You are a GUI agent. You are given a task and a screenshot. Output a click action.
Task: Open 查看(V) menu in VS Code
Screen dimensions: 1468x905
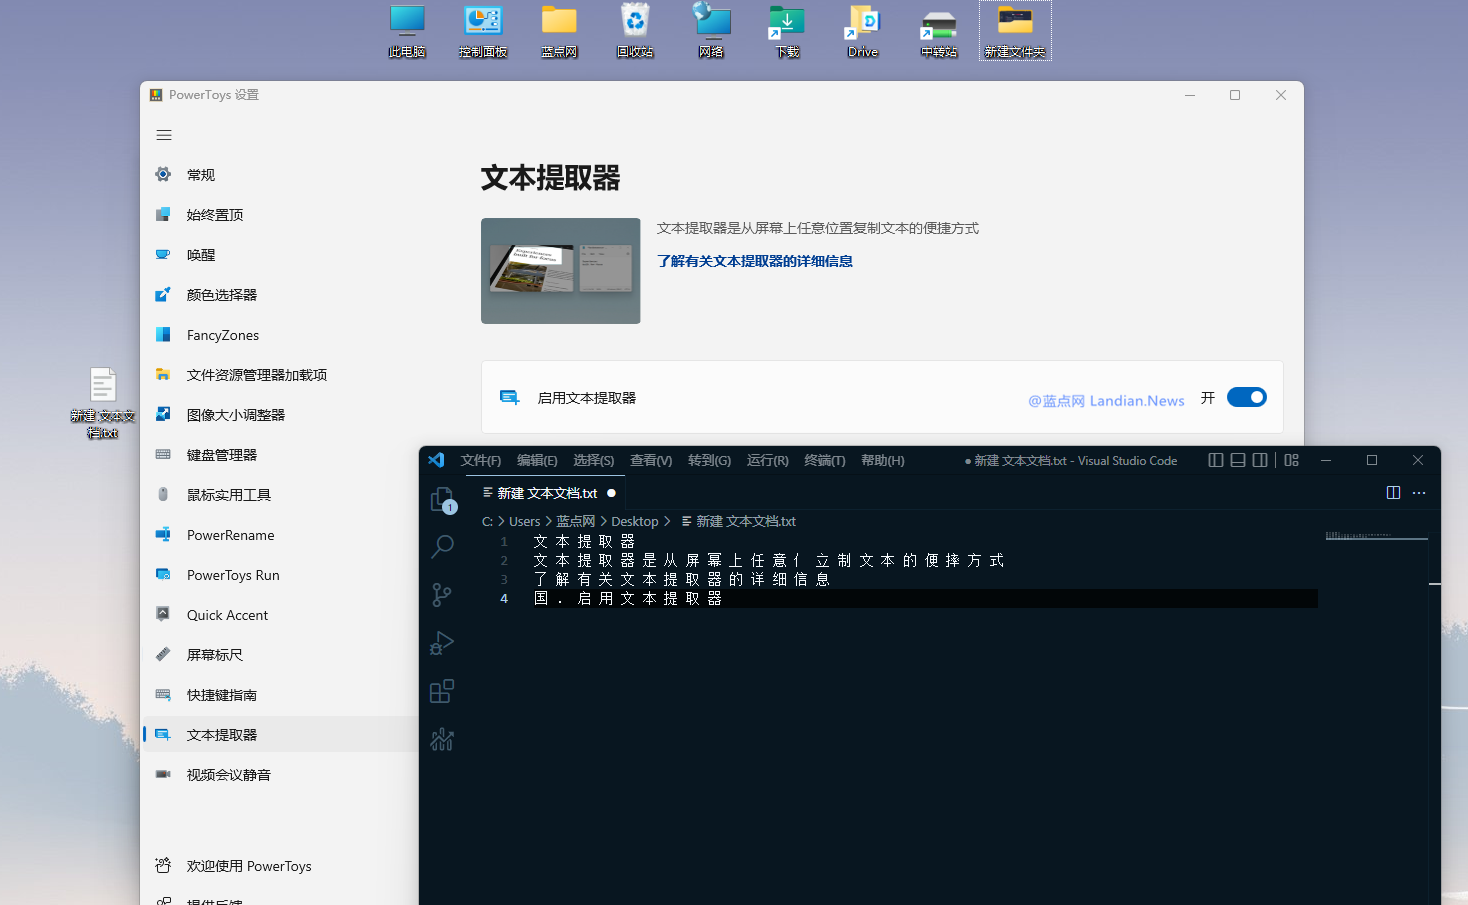click(651, 460)
